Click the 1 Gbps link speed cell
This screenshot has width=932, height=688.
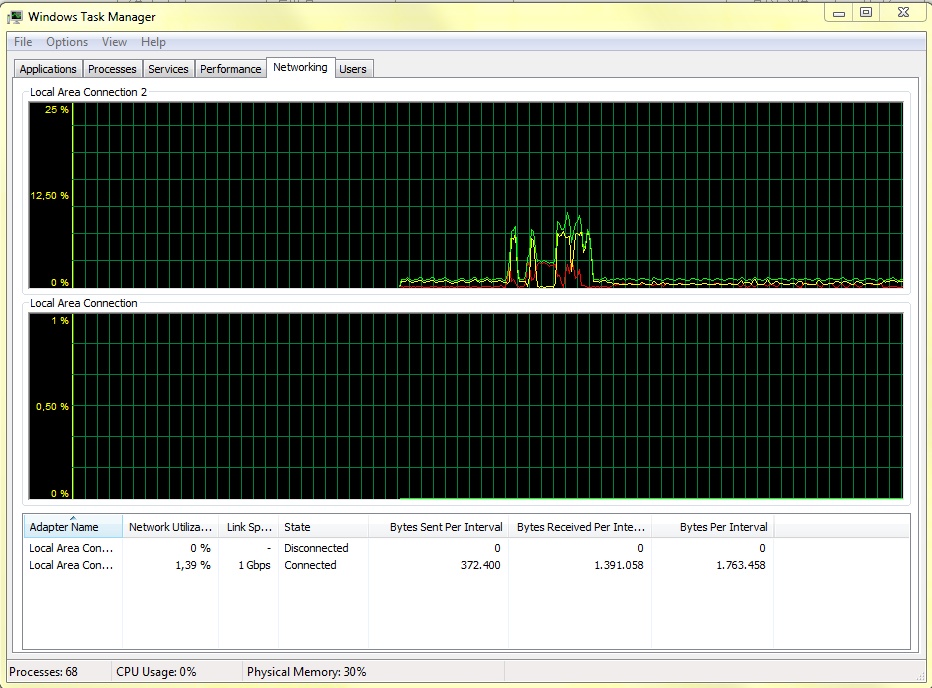254,565
